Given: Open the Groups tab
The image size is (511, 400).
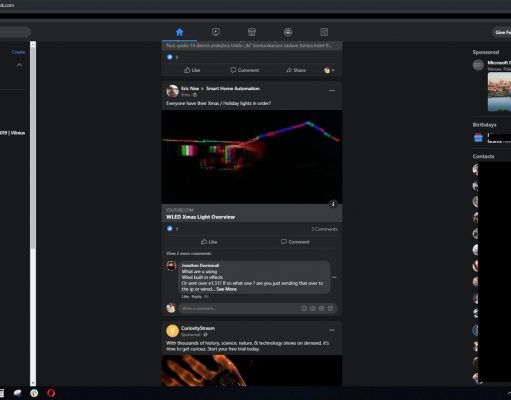Looking at the screenshot, I should [x=288, y=32].
